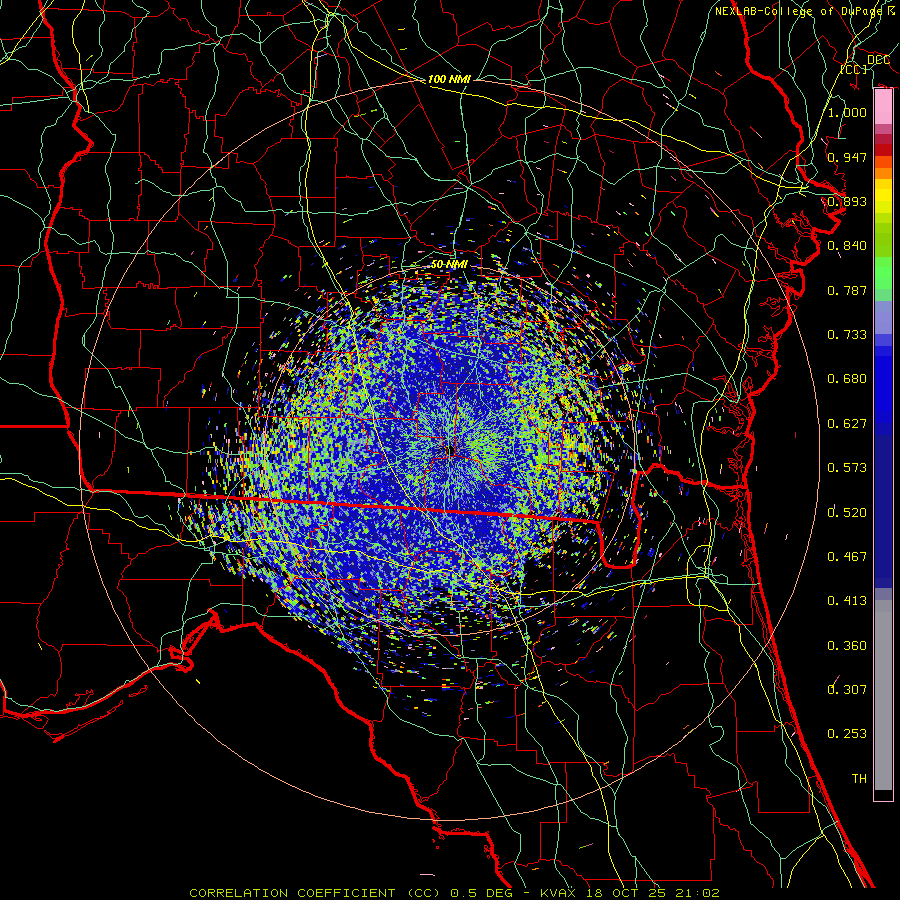Click the 0.467 color scale value
Viewport: 900px width, 900px height.
(x=847, y=557)
